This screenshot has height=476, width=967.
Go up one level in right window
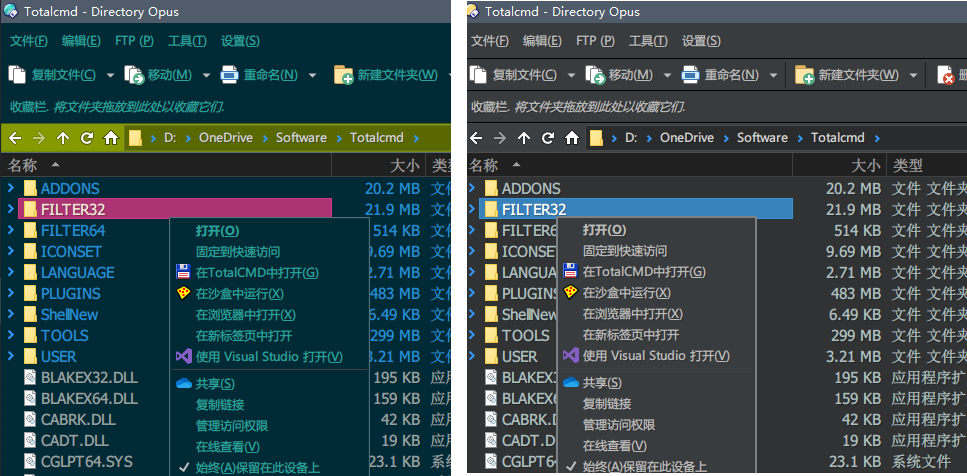point(524,138)
